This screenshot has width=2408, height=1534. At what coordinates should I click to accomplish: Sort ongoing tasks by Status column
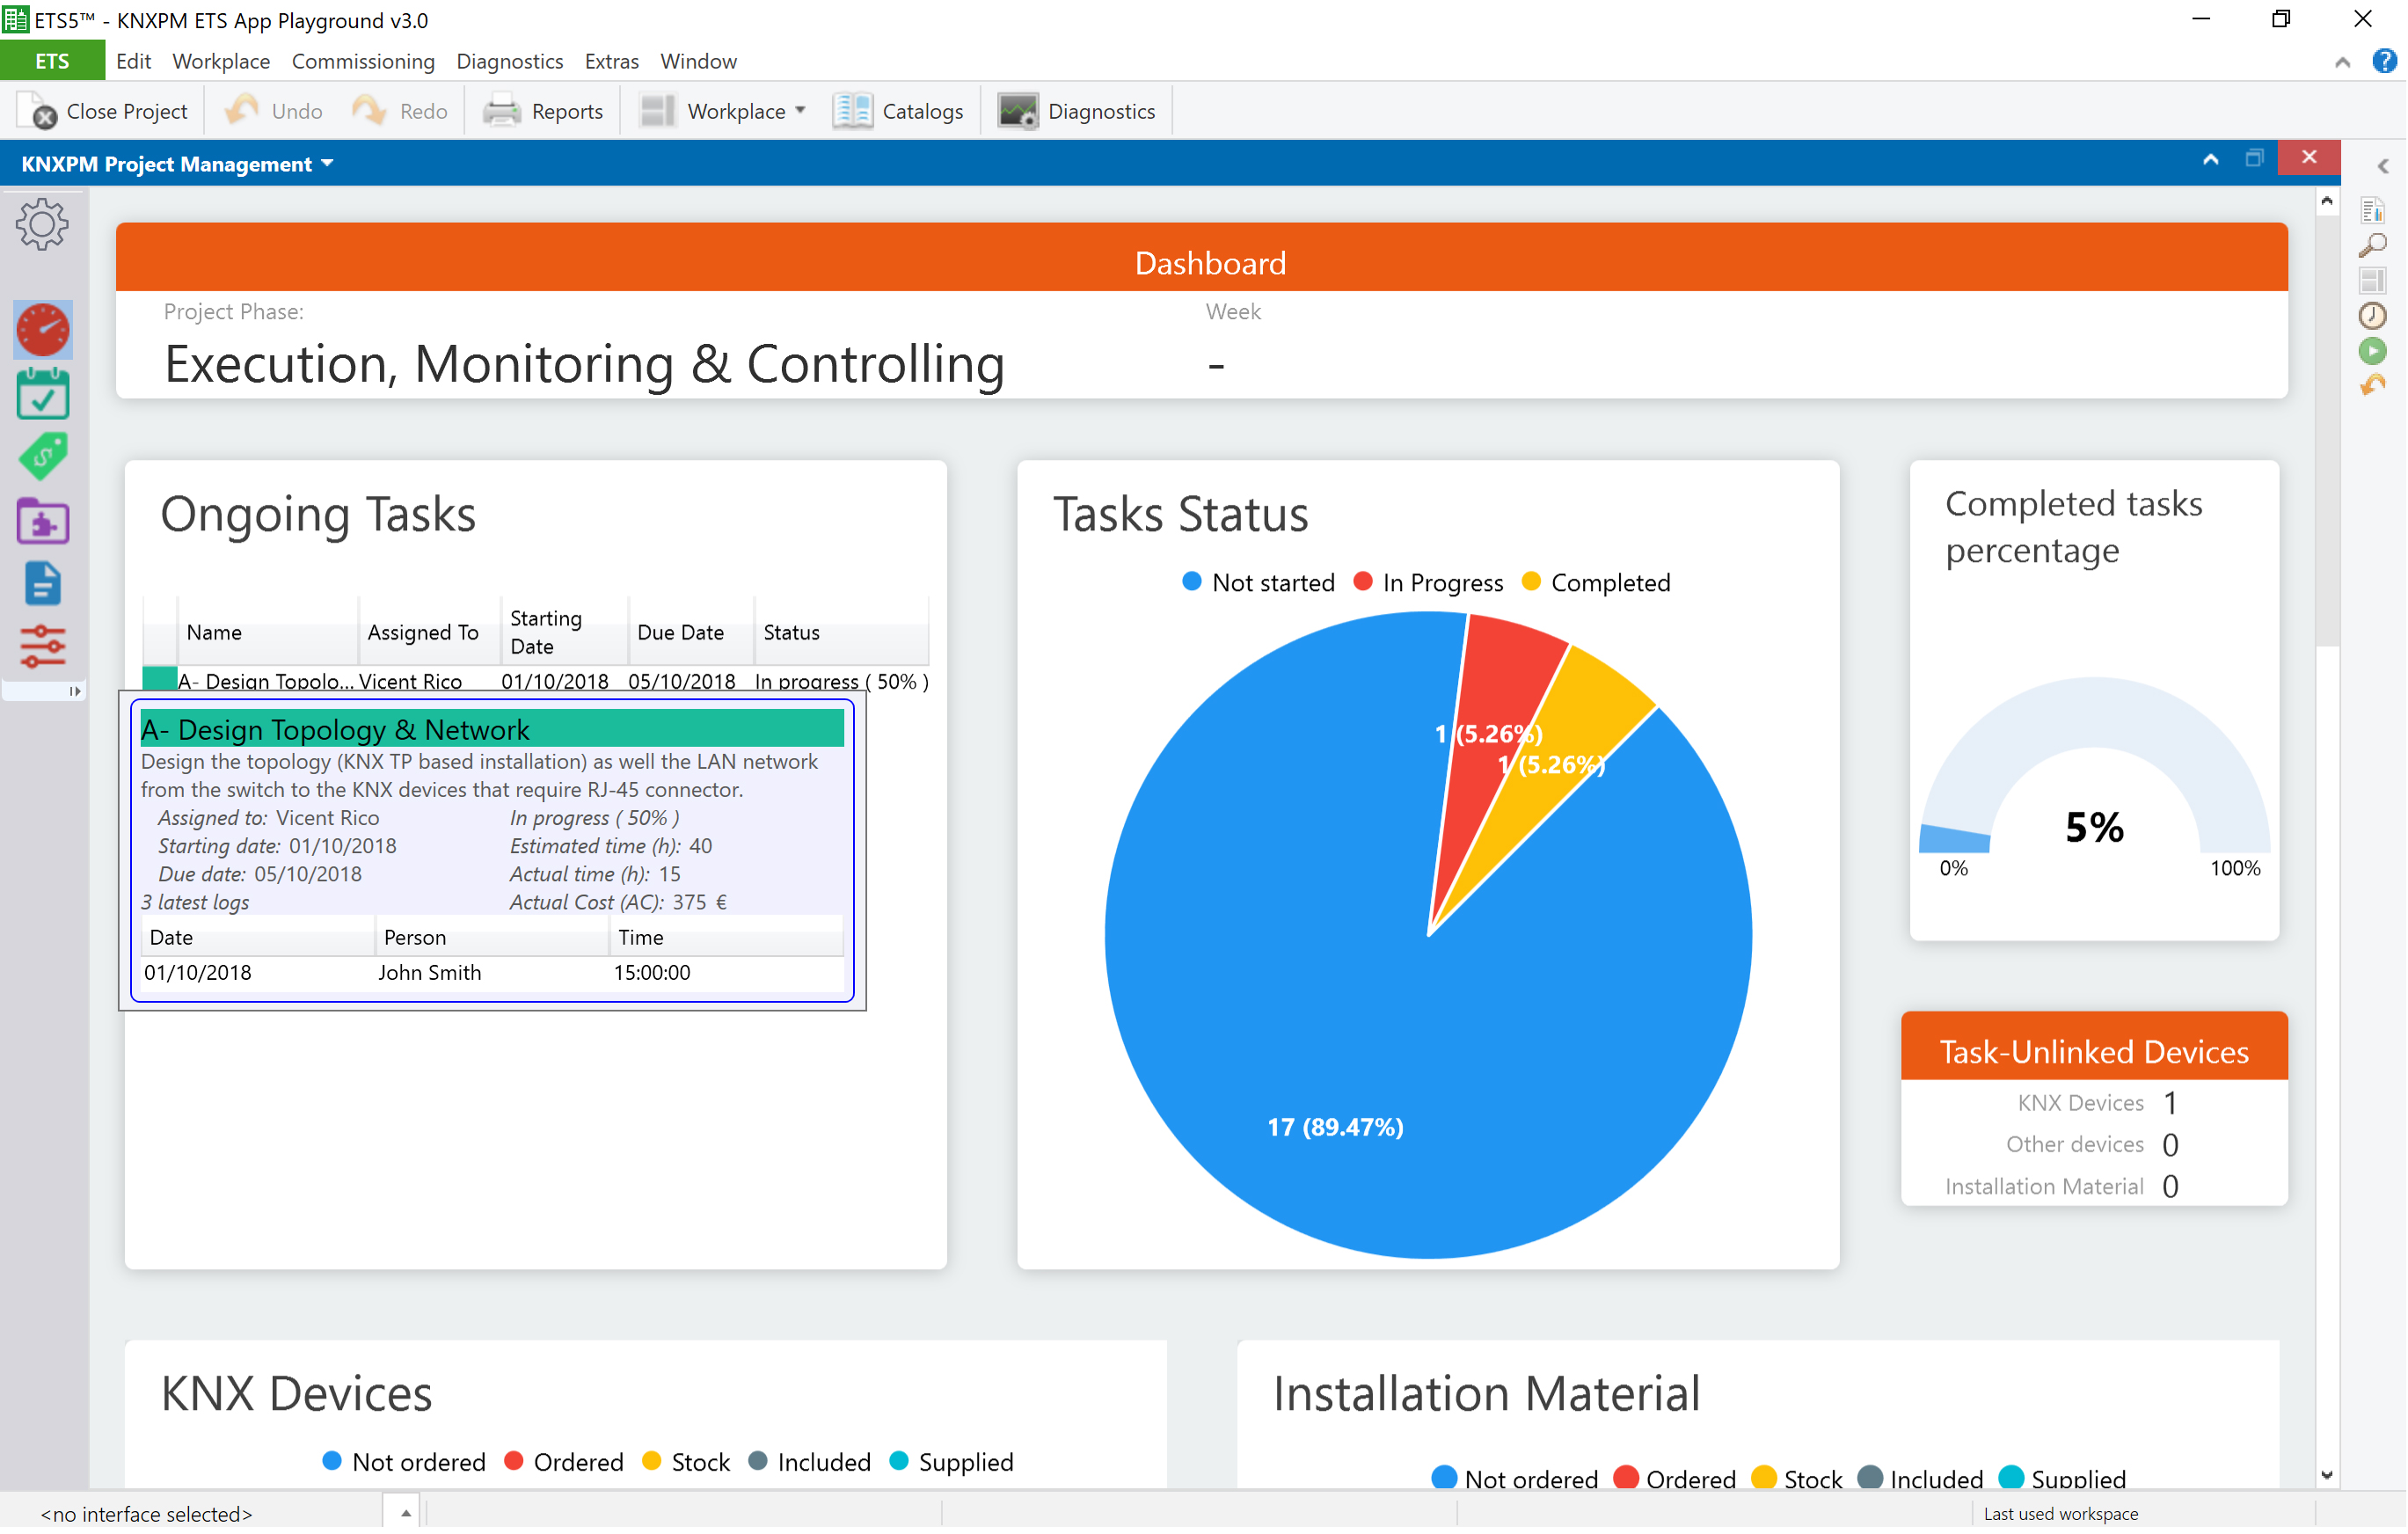pyautogui.click(x=842, y=633)
